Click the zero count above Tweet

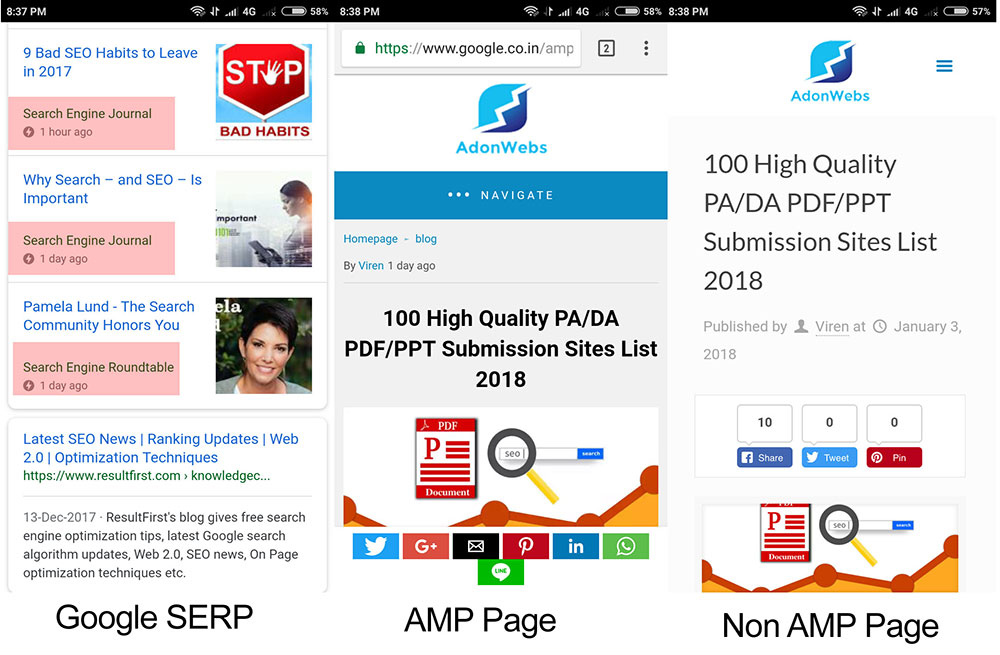pos(829,422)
